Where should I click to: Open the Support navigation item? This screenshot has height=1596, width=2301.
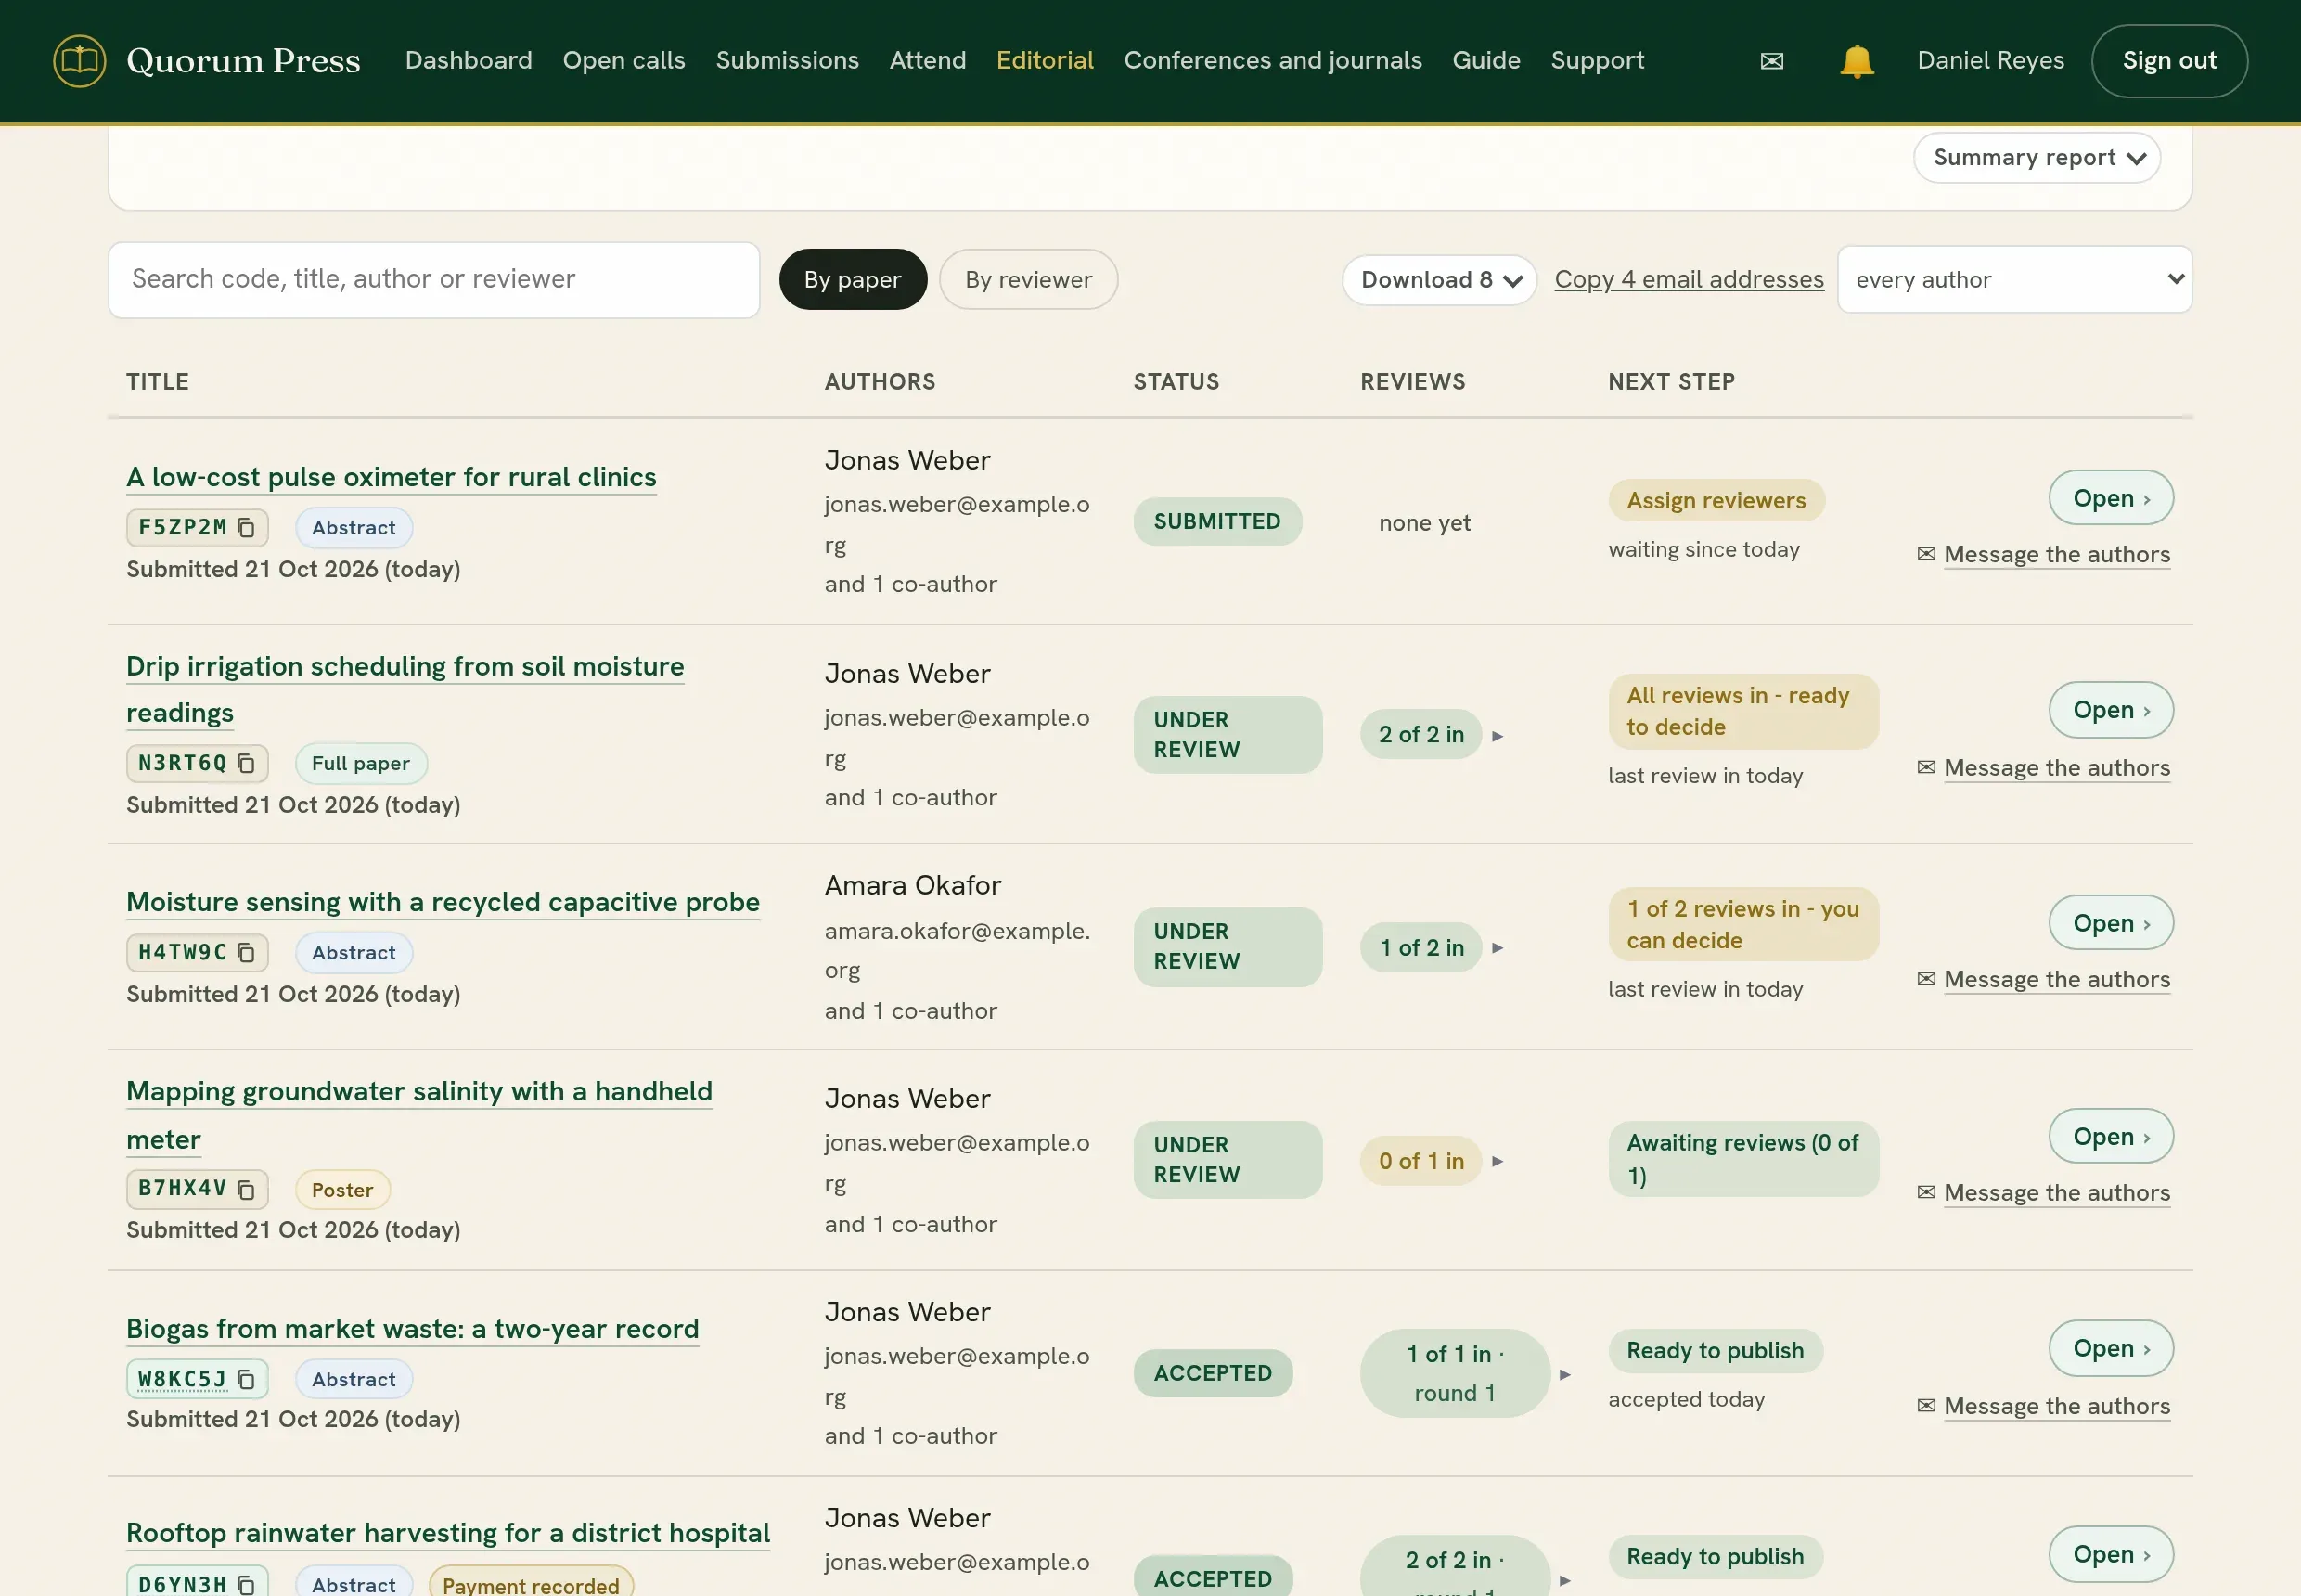(x=1597, y=61)
